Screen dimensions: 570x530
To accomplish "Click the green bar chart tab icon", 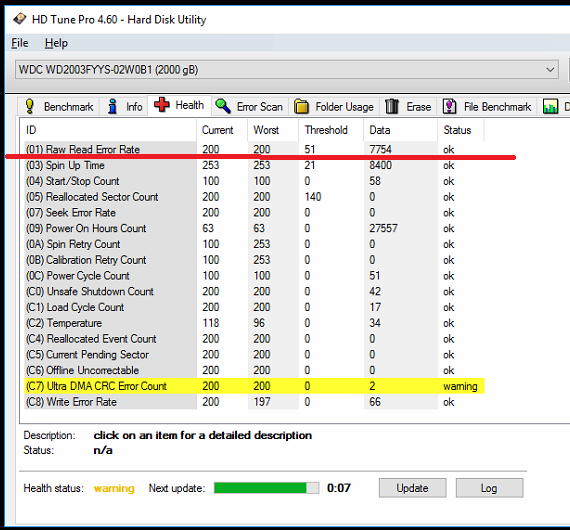I will [x=550, y=107].
